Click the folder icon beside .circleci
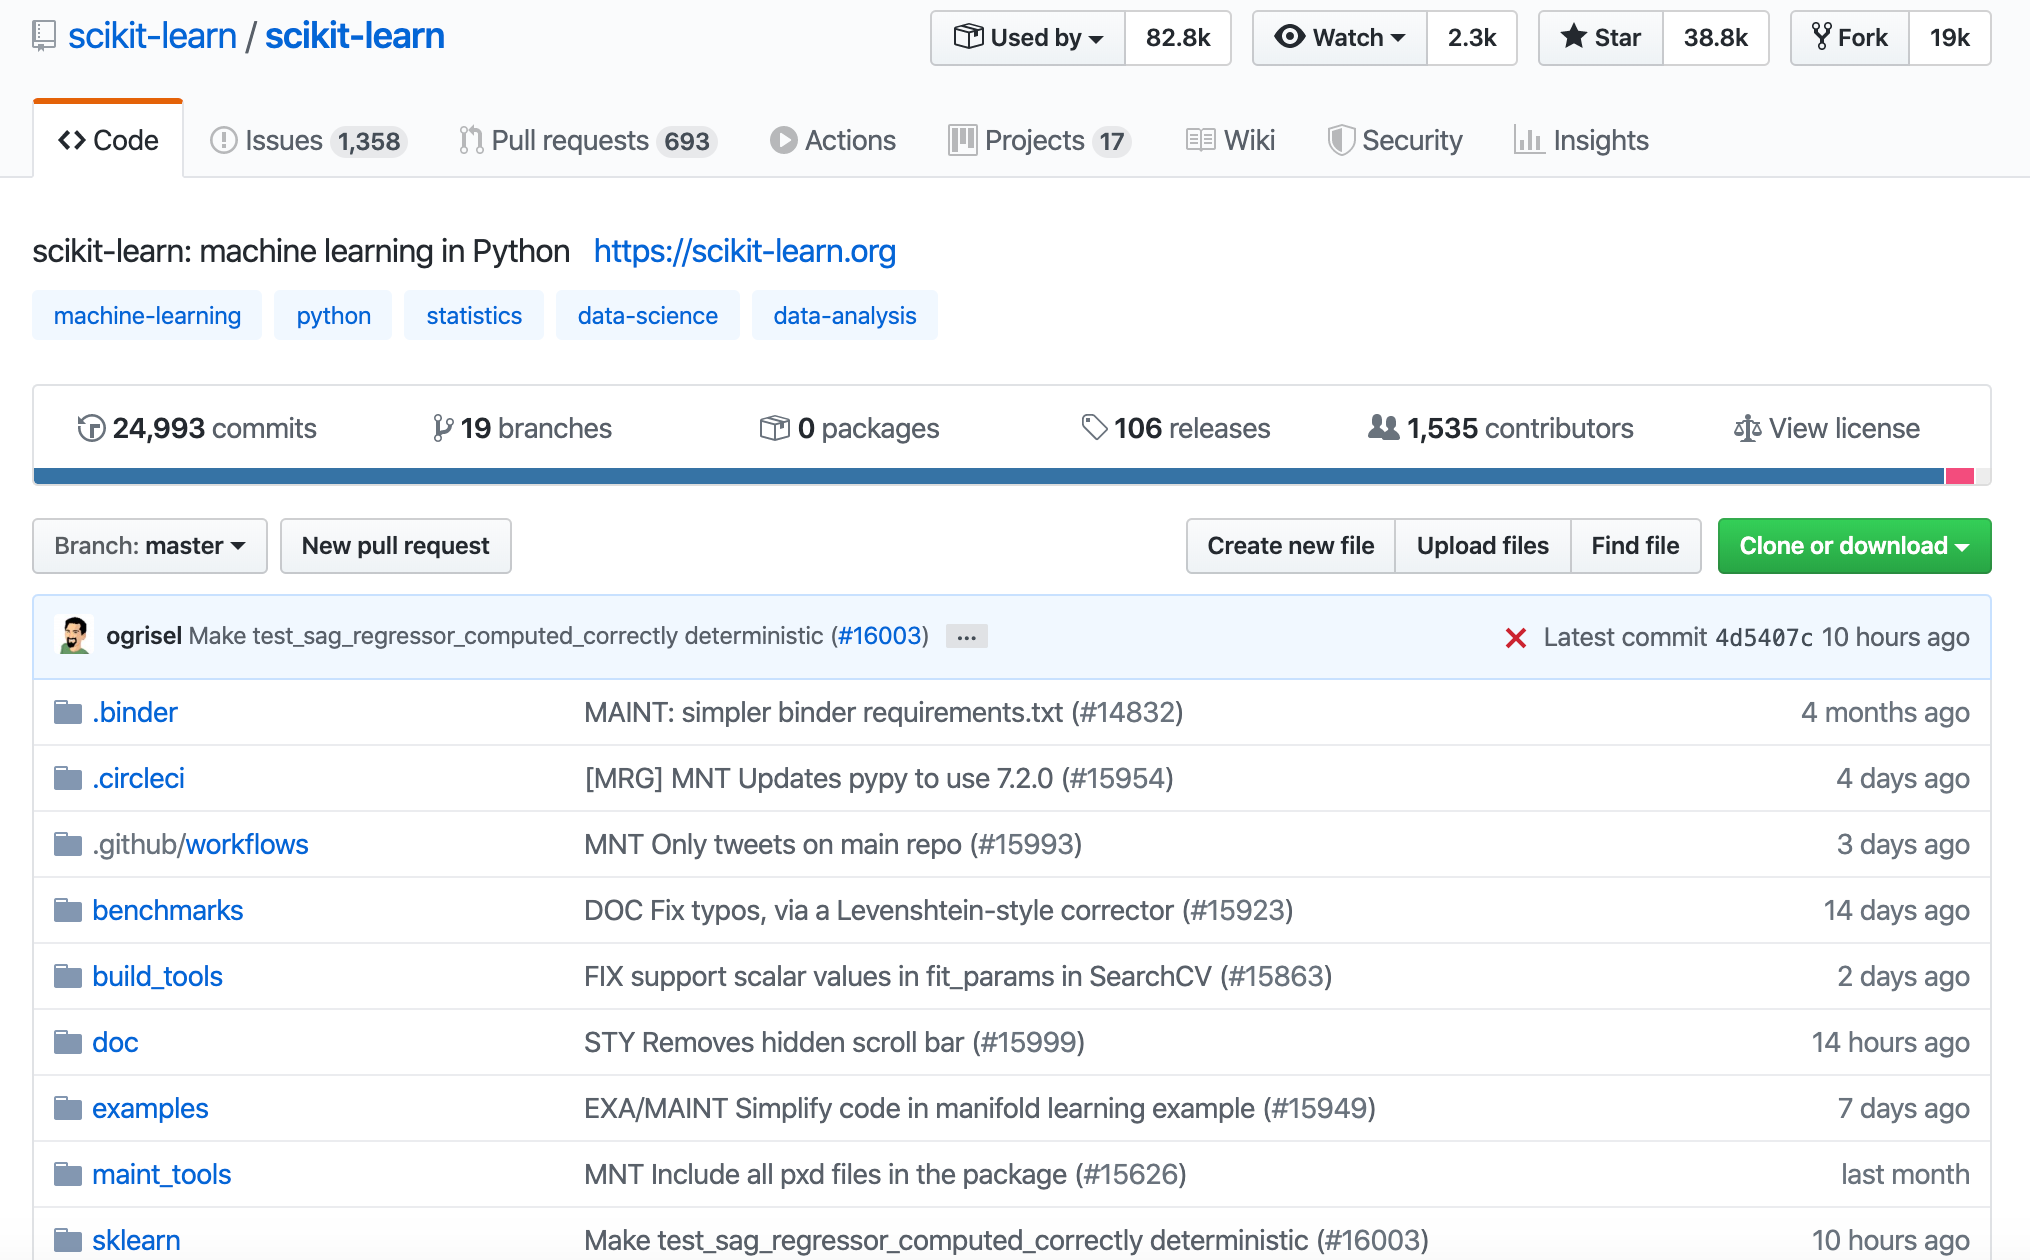 pos(68,778)
